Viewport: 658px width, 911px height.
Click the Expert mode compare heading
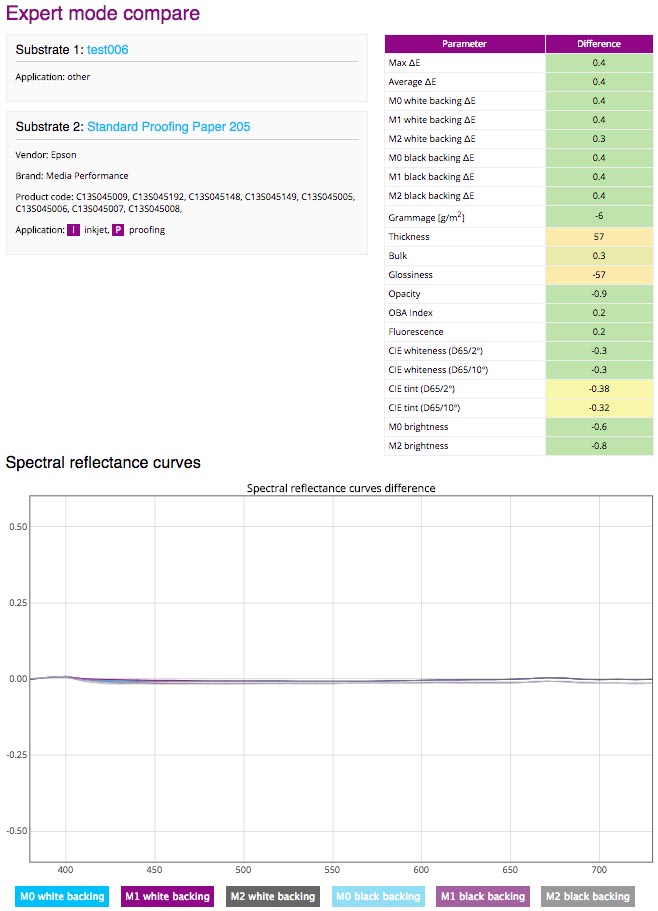[x=103, y=13]
